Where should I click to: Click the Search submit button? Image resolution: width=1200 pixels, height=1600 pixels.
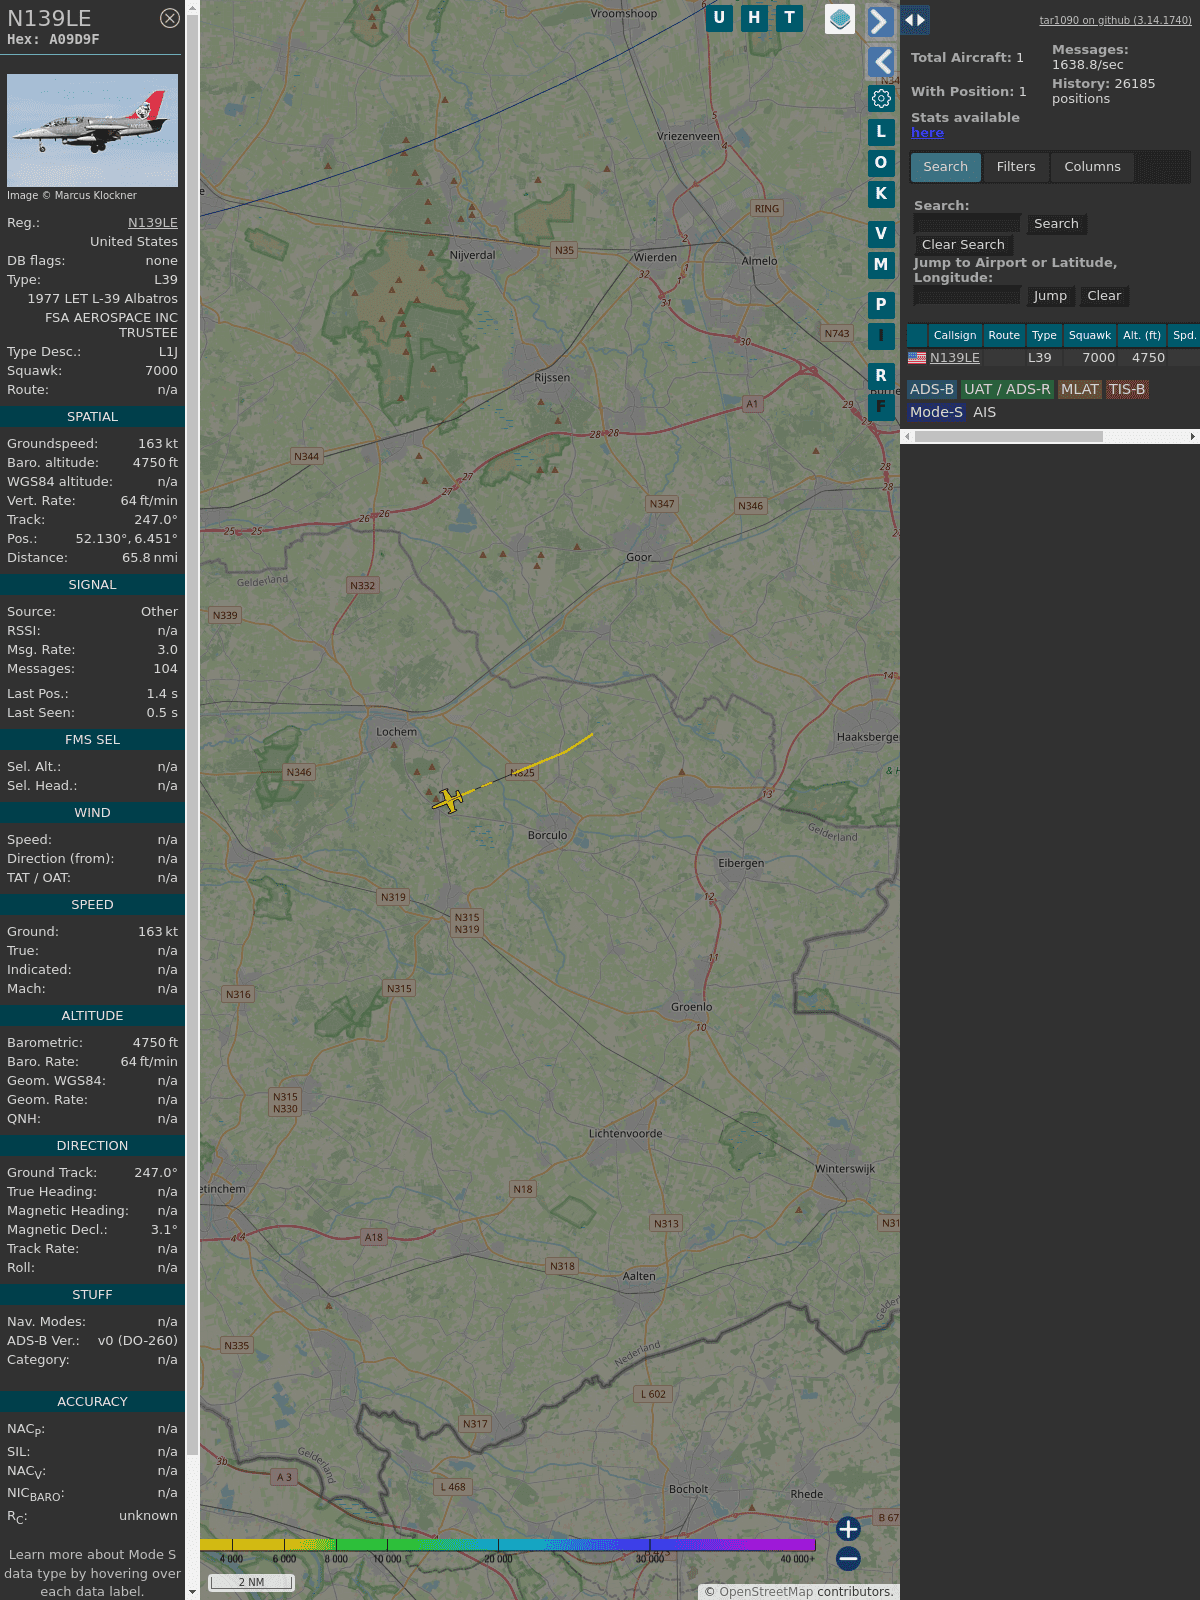pos(1056,224)
